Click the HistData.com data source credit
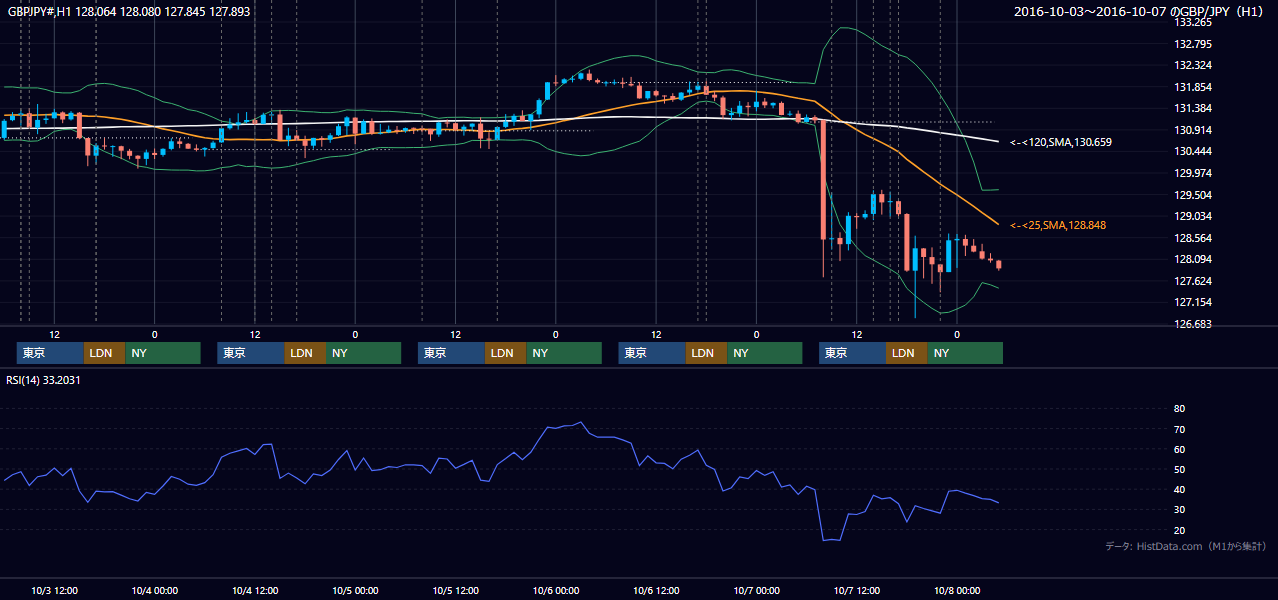The height and width of the screenshot is (600, 1278). [x=1186, y=547]
